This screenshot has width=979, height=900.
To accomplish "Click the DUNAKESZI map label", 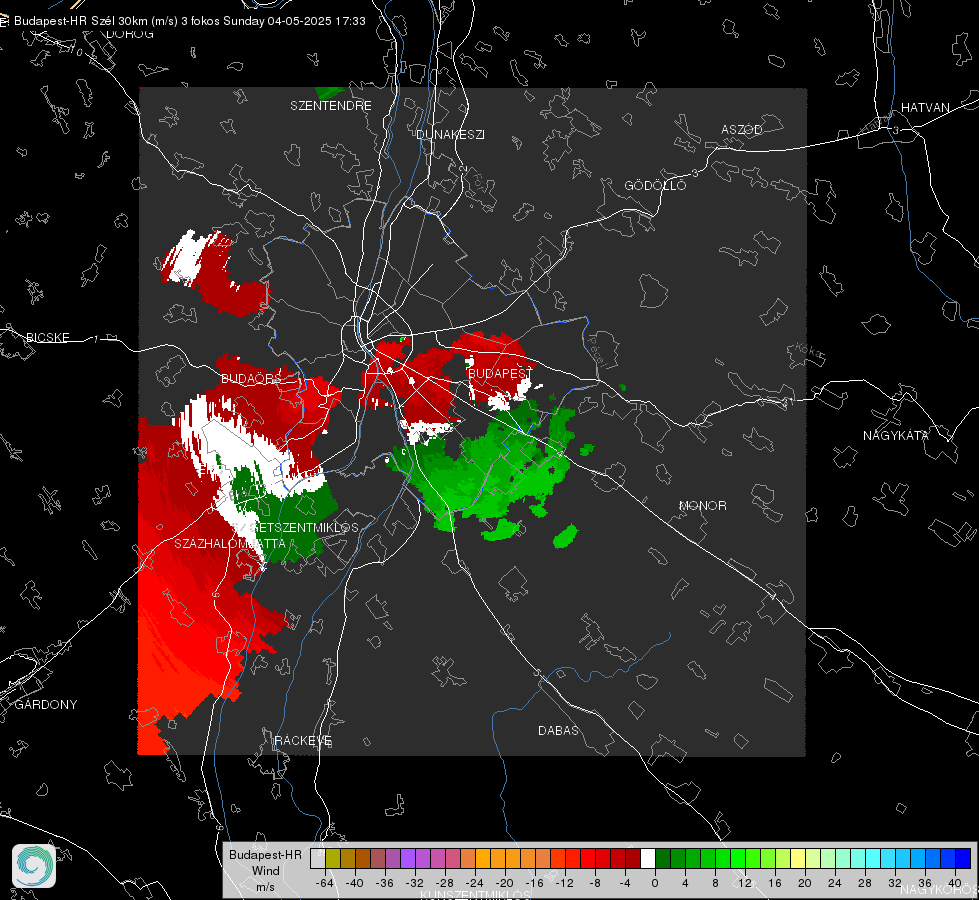I will point(450,135).
